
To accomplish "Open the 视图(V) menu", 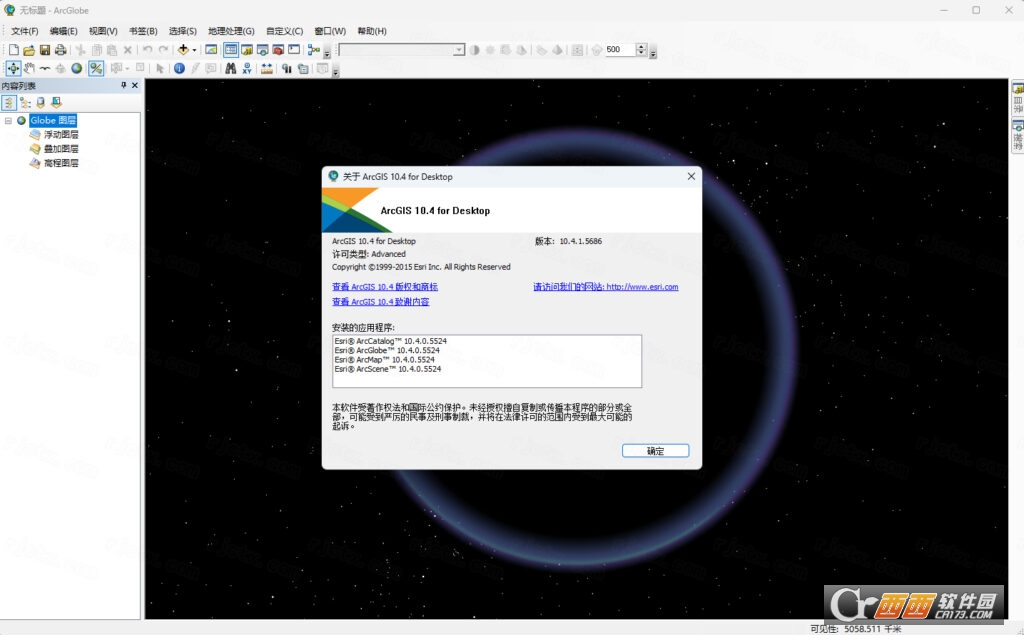I will coord(103,31).
